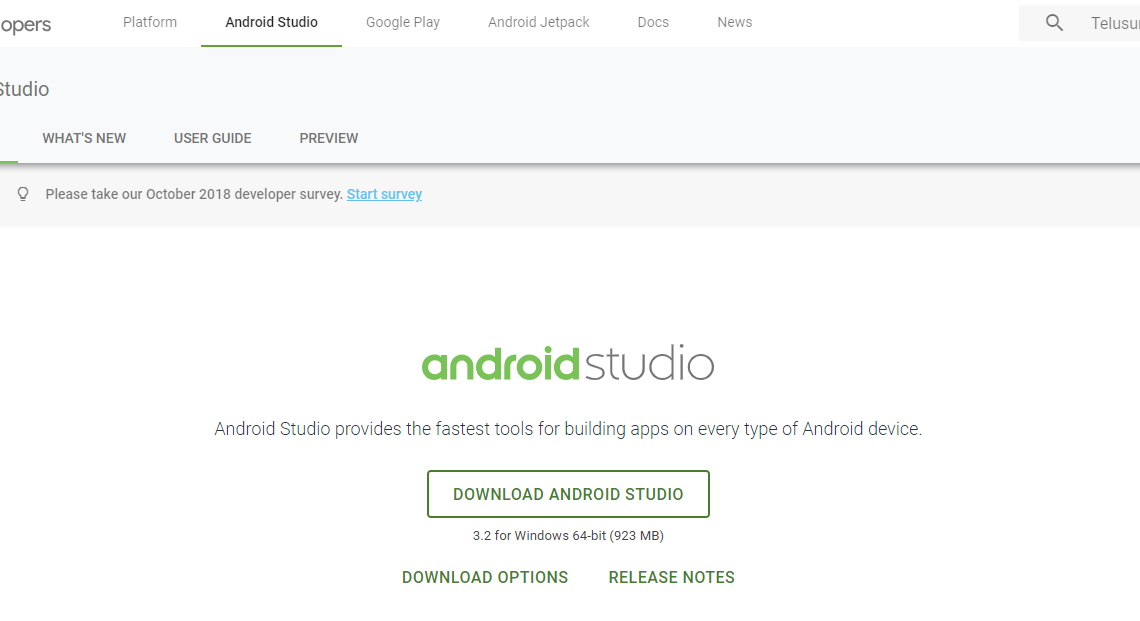1140x621 pixels.
Task: Click the 3.2 for Windows 64-bit text
Action: (568, 536)
